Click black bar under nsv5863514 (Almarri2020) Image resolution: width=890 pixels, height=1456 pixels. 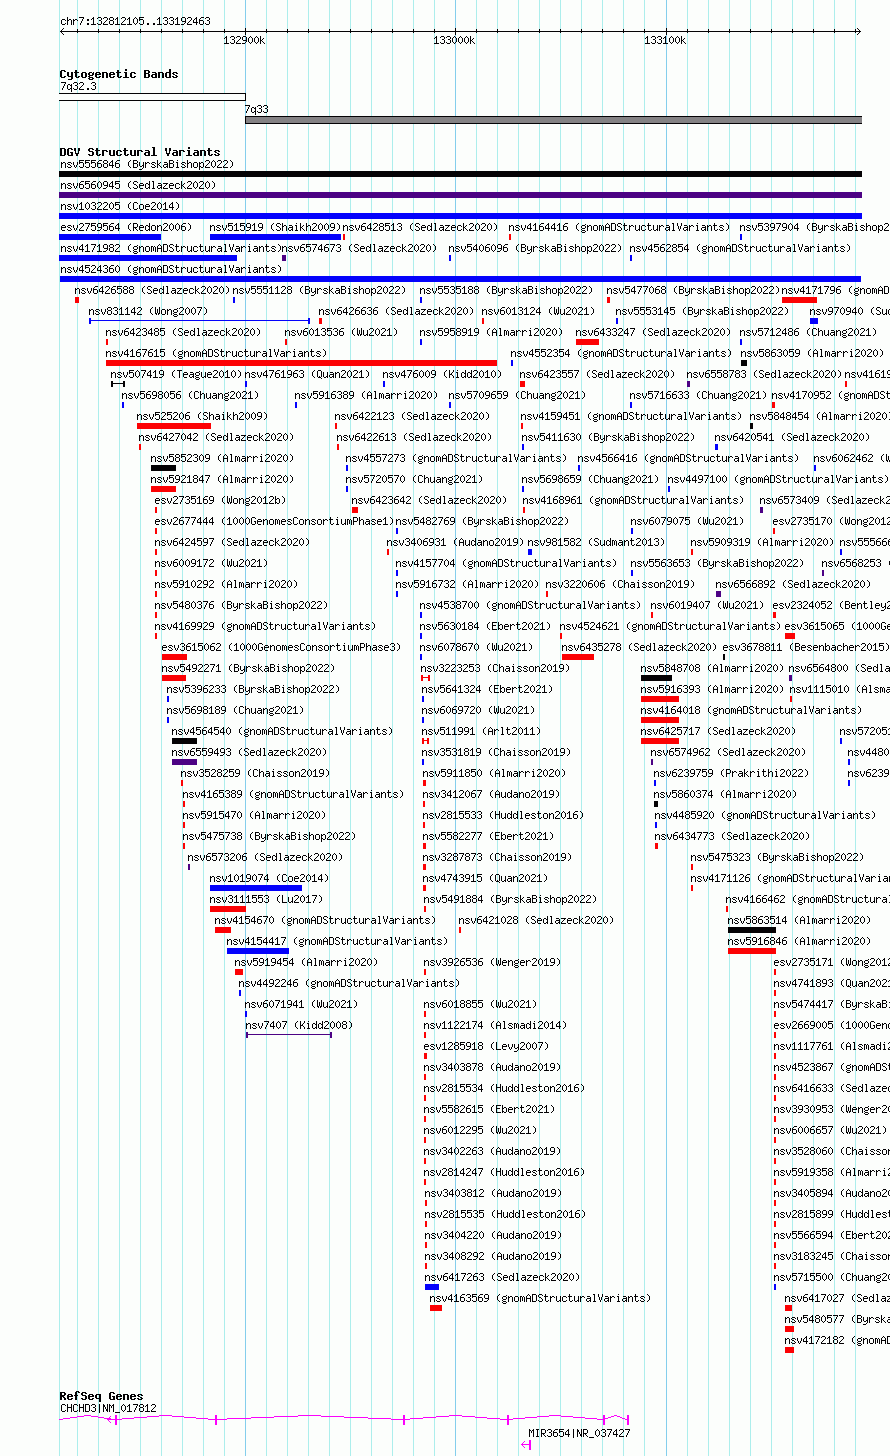tap(752, 930)
